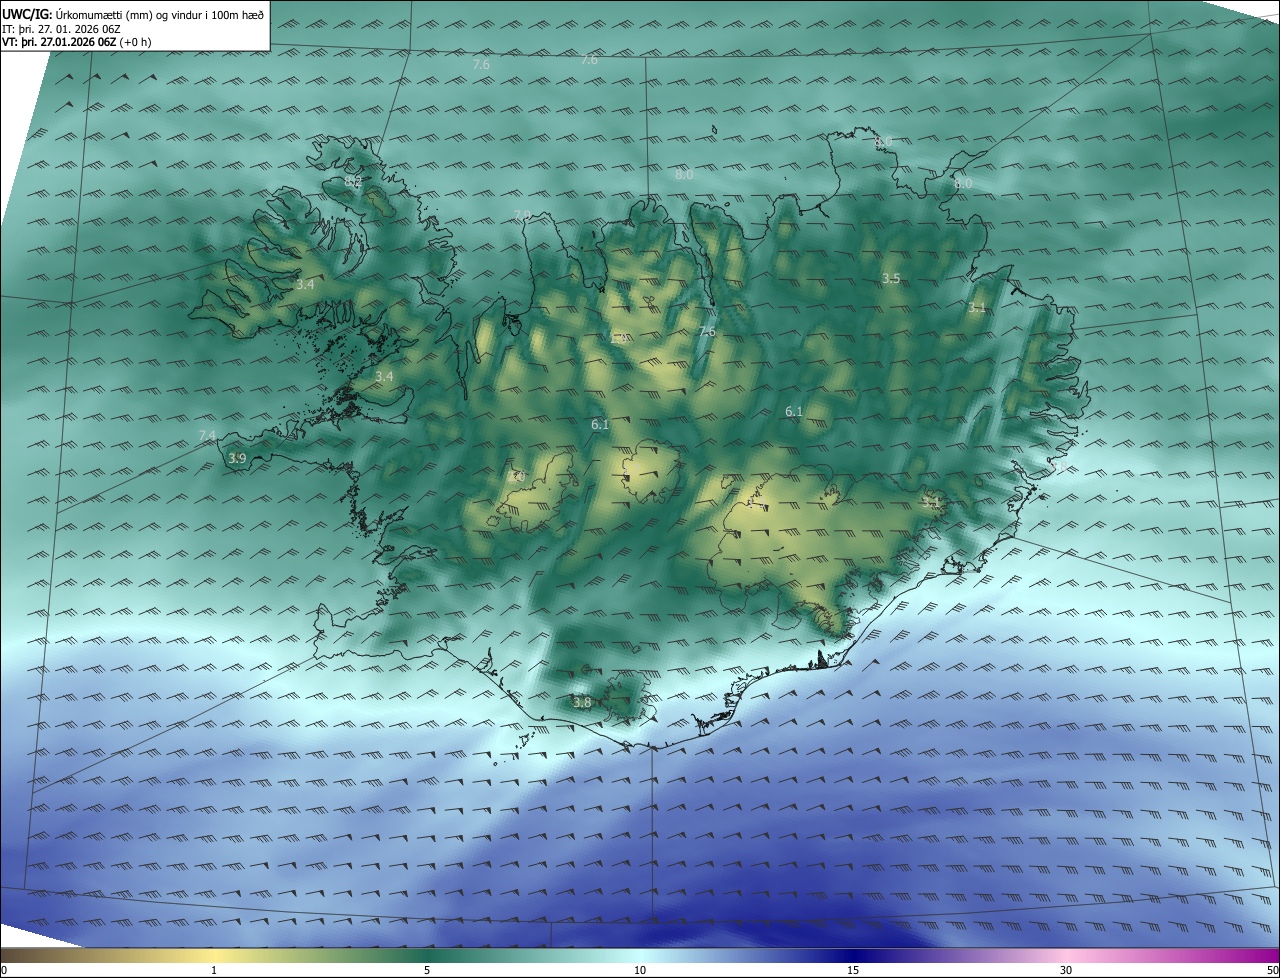Click the '1' tick on color scale

tap(214, 970)
